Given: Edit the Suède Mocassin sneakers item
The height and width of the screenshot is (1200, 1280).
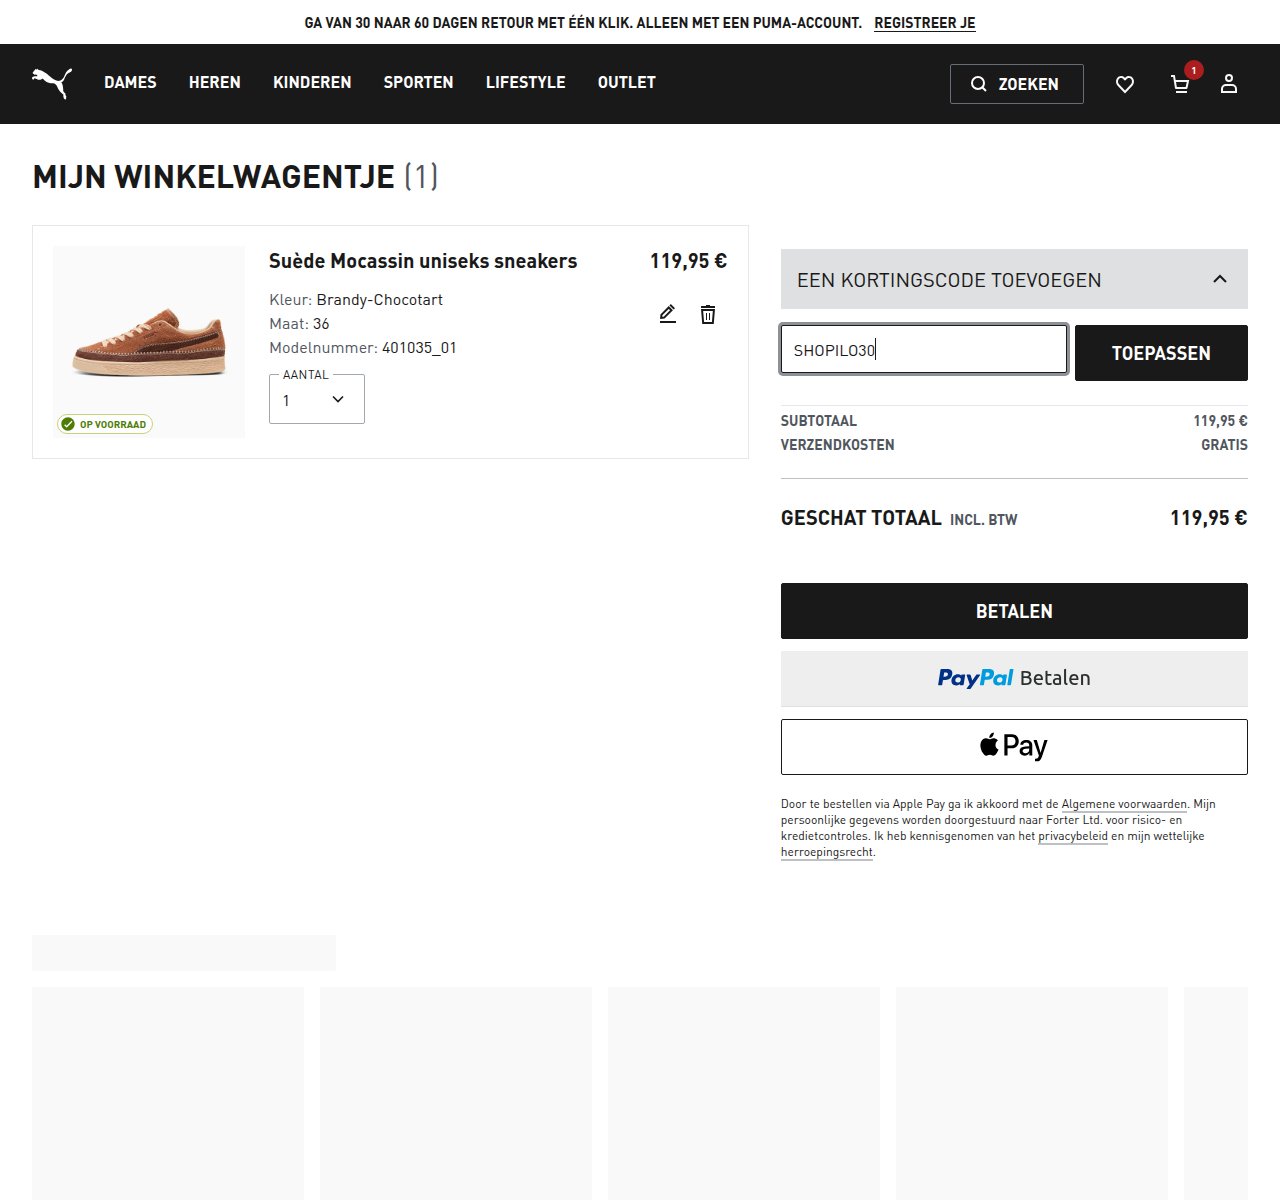Looking at the screenshot, I should [668, 314].
